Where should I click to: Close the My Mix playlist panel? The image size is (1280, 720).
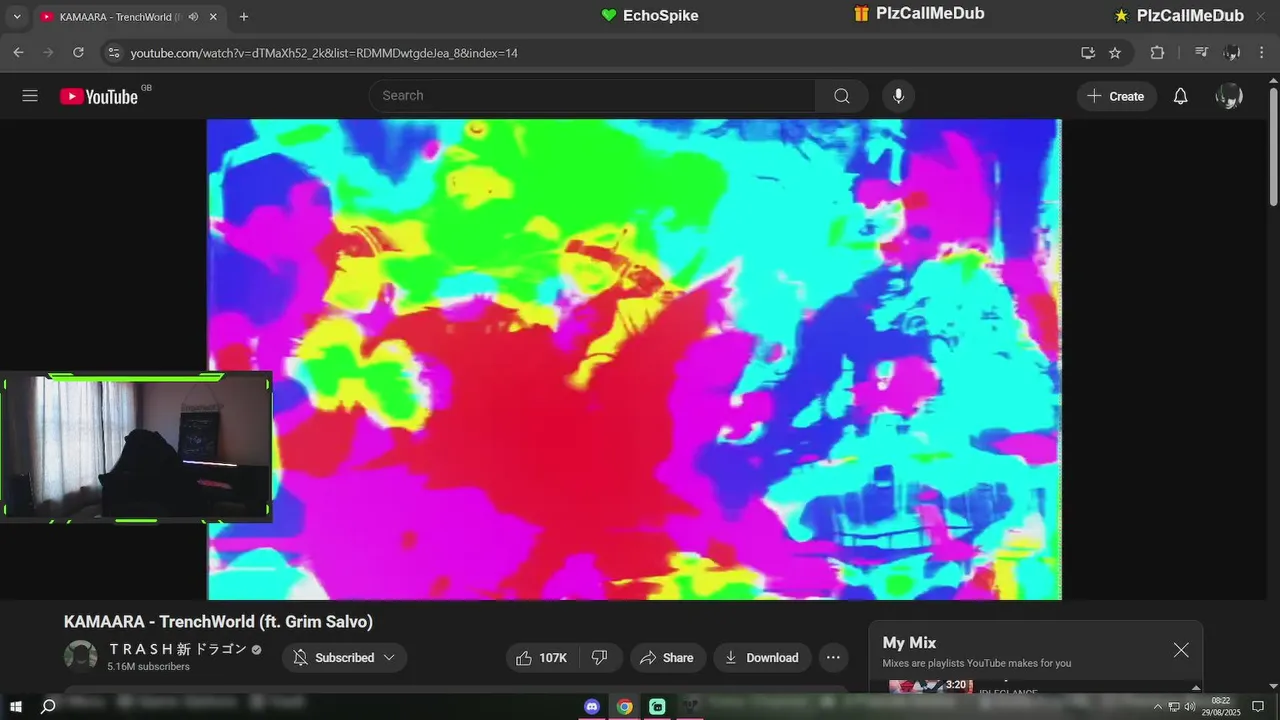(x=1181, y=650)
